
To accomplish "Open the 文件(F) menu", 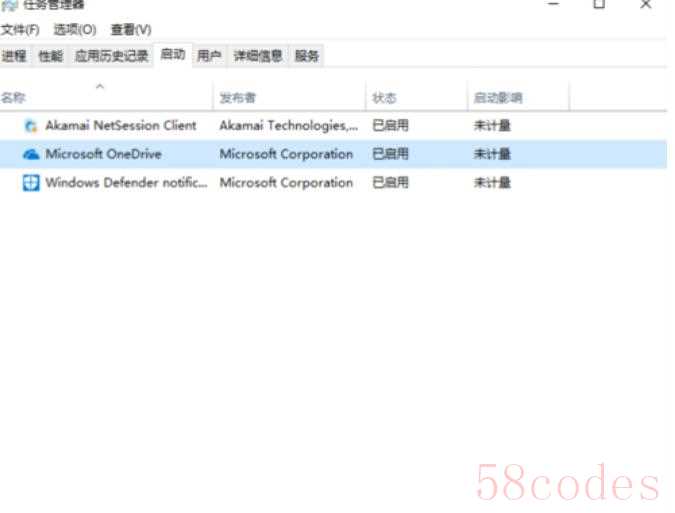I will tap(20, 30).
